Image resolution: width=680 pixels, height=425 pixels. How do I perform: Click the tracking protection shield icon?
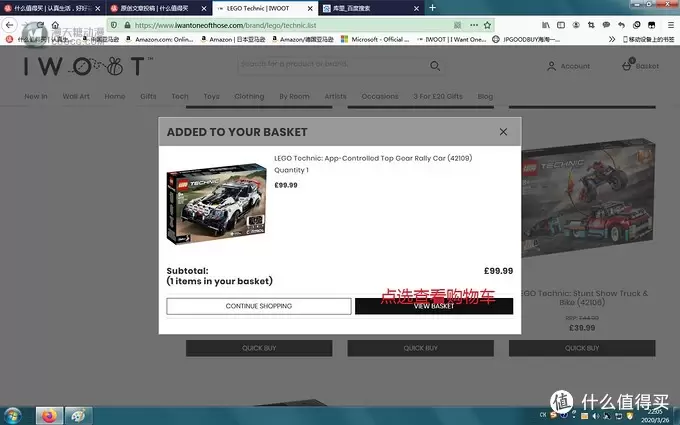pyautogui.click(x=114, y=25)
